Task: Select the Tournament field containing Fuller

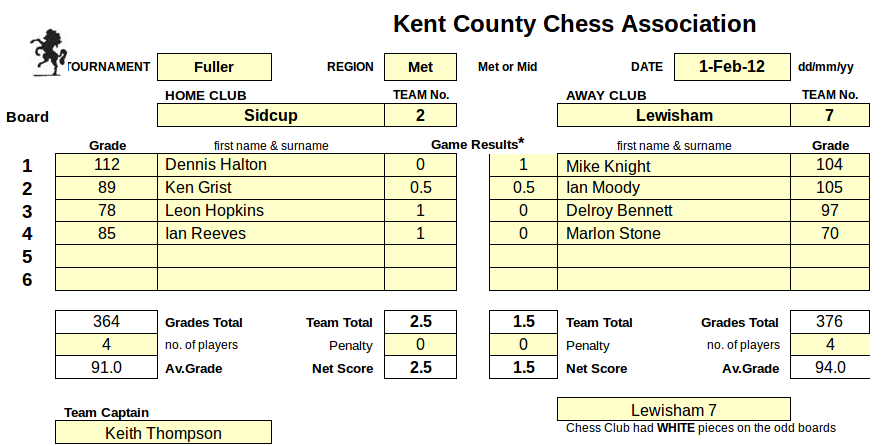Action: click(x=214, y=67)
